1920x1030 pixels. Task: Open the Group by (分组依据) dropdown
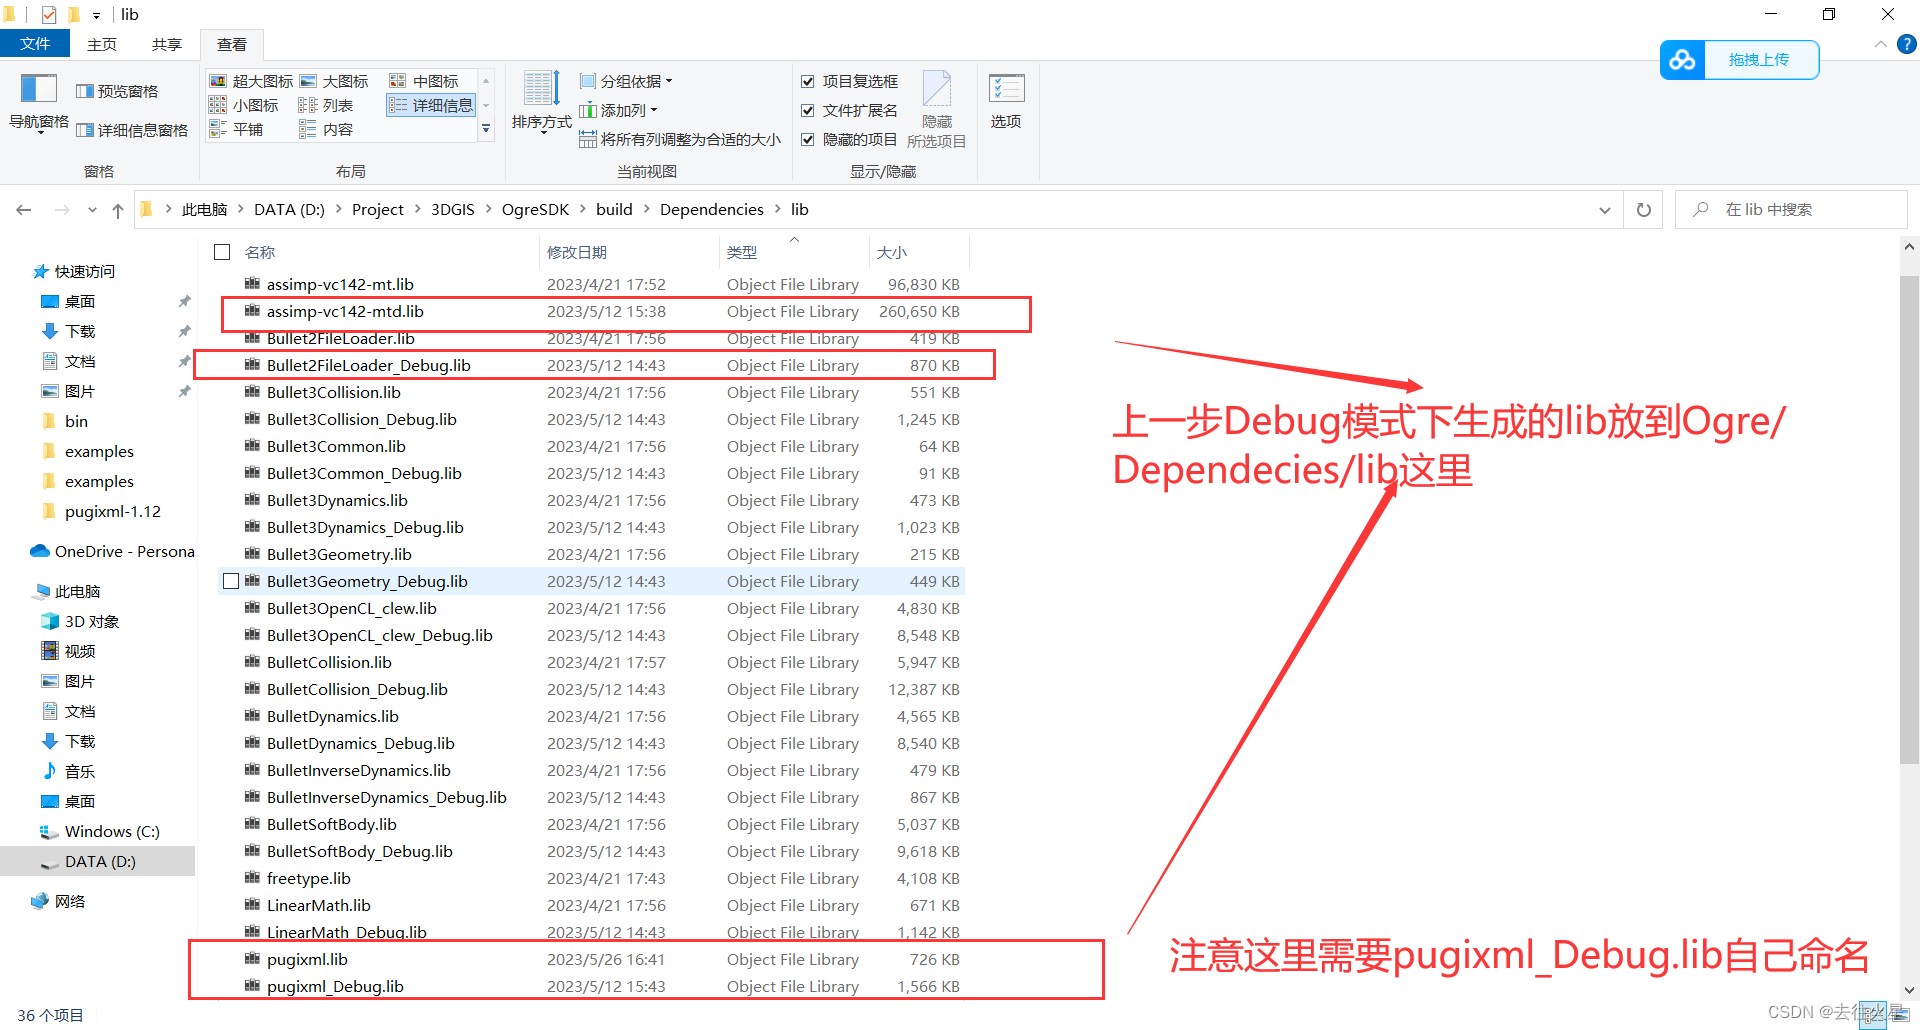pyautogui.click(x=626, y=81)
